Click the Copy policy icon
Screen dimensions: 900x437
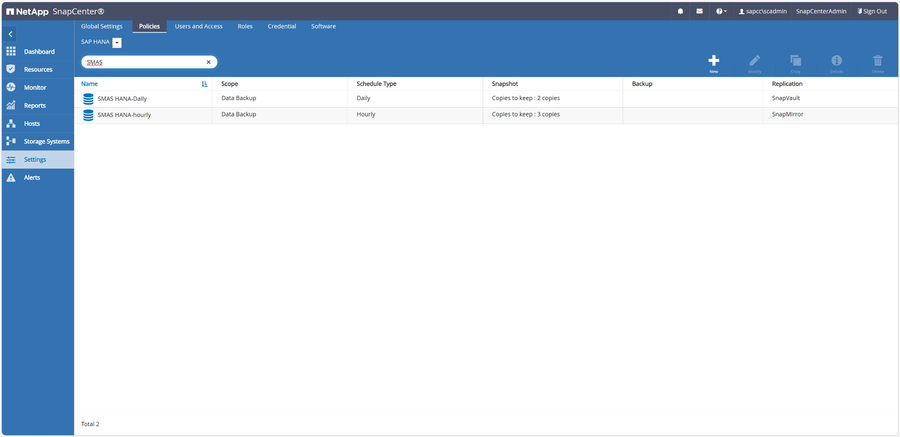click(x=796, y=61)
